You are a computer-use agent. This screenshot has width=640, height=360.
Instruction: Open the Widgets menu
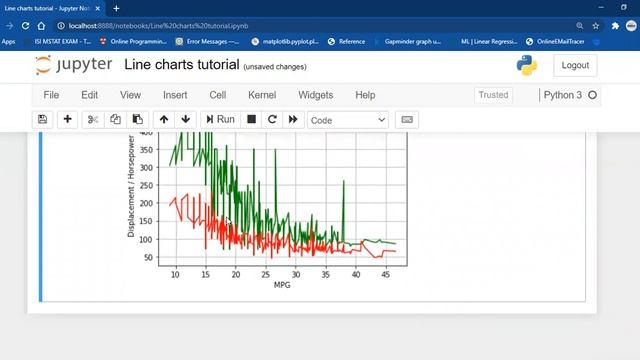click(316, 95)
